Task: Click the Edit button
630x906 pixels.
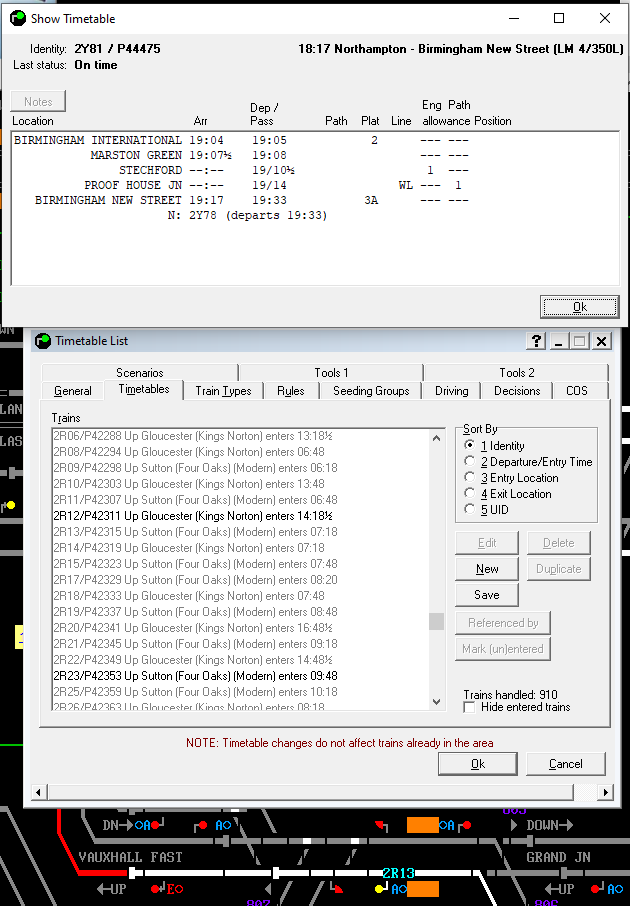Action: click(487, 543)
